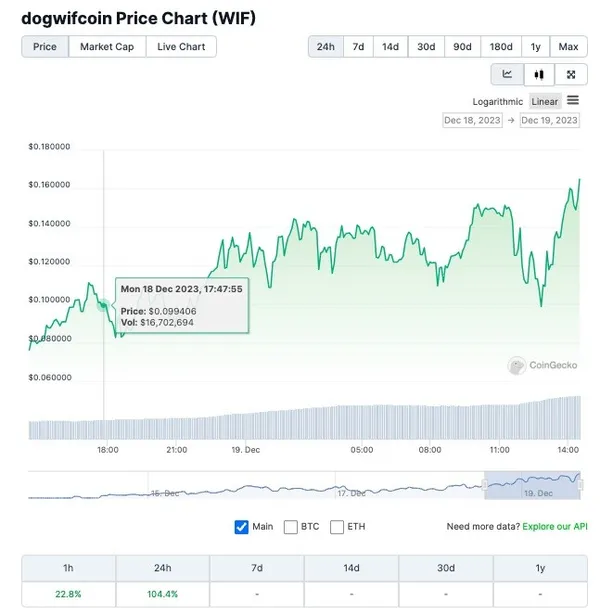Viewport: 600px width, 615px height.
Task: Select the 7d time range
Action: point(358,47)
